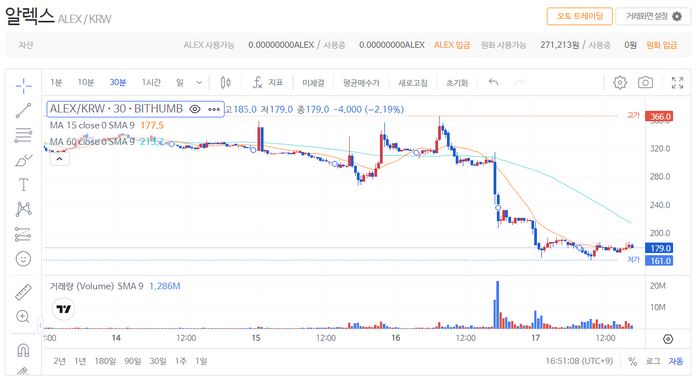Select the trend line drawing tool
The height and width of the screenshot is (377, 700).
pos(23,110)
